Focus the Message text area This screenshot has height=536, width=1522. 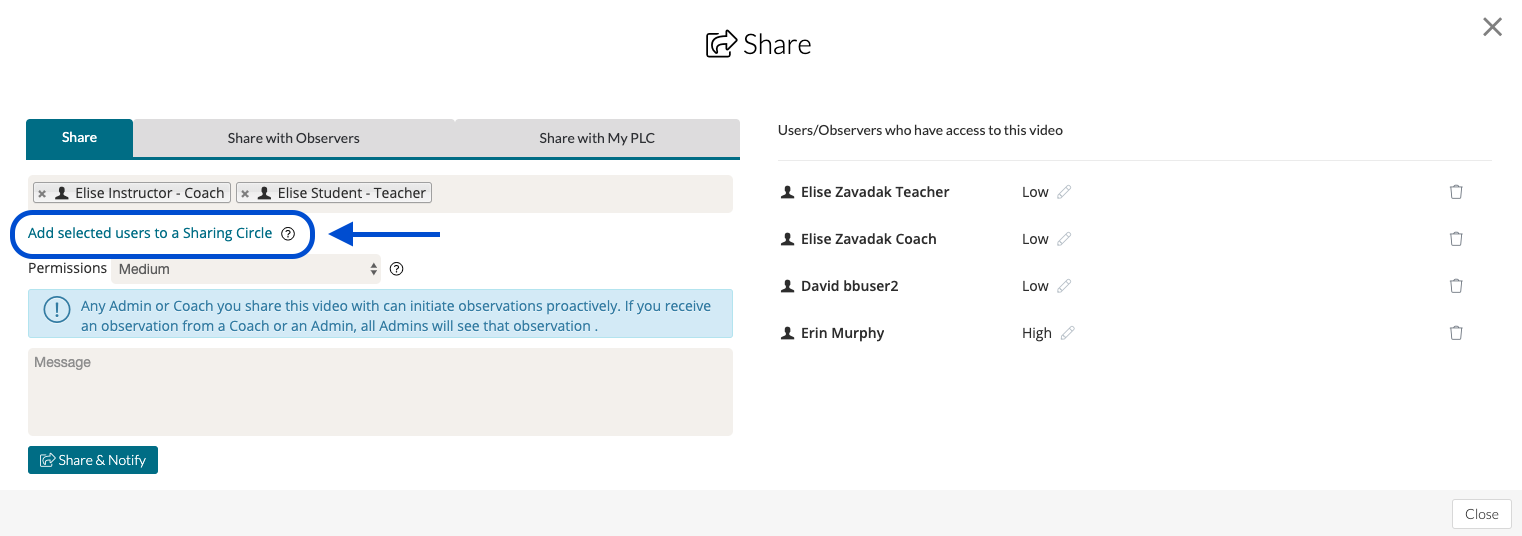(x=380, y=392)
